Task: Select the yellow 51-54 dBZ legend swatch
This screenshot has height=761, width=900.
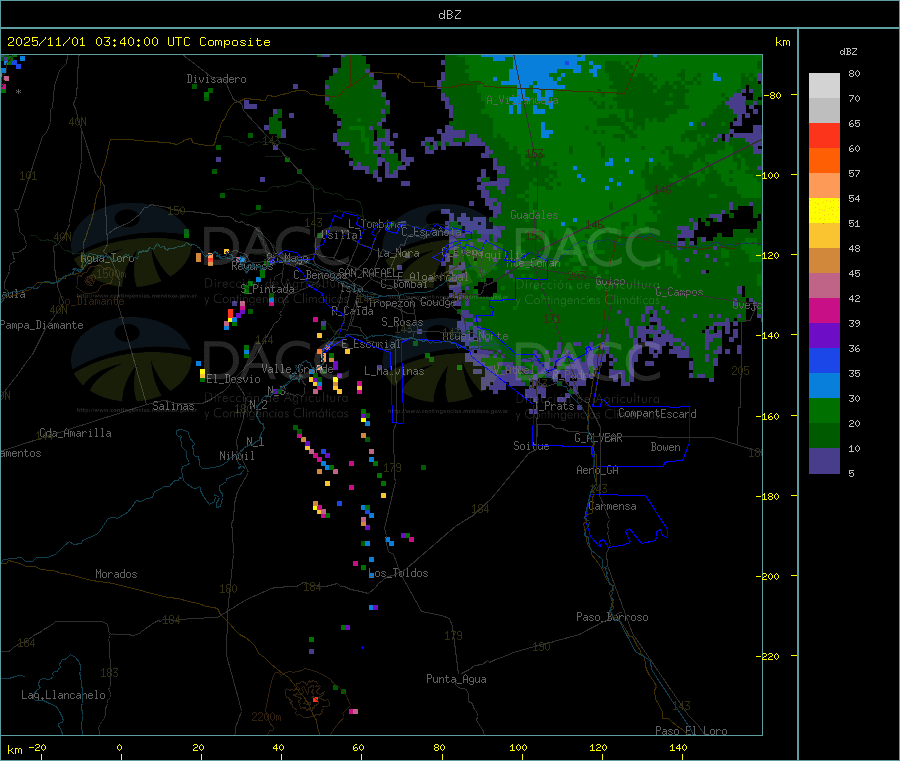Action: click(x=824, y=211)
